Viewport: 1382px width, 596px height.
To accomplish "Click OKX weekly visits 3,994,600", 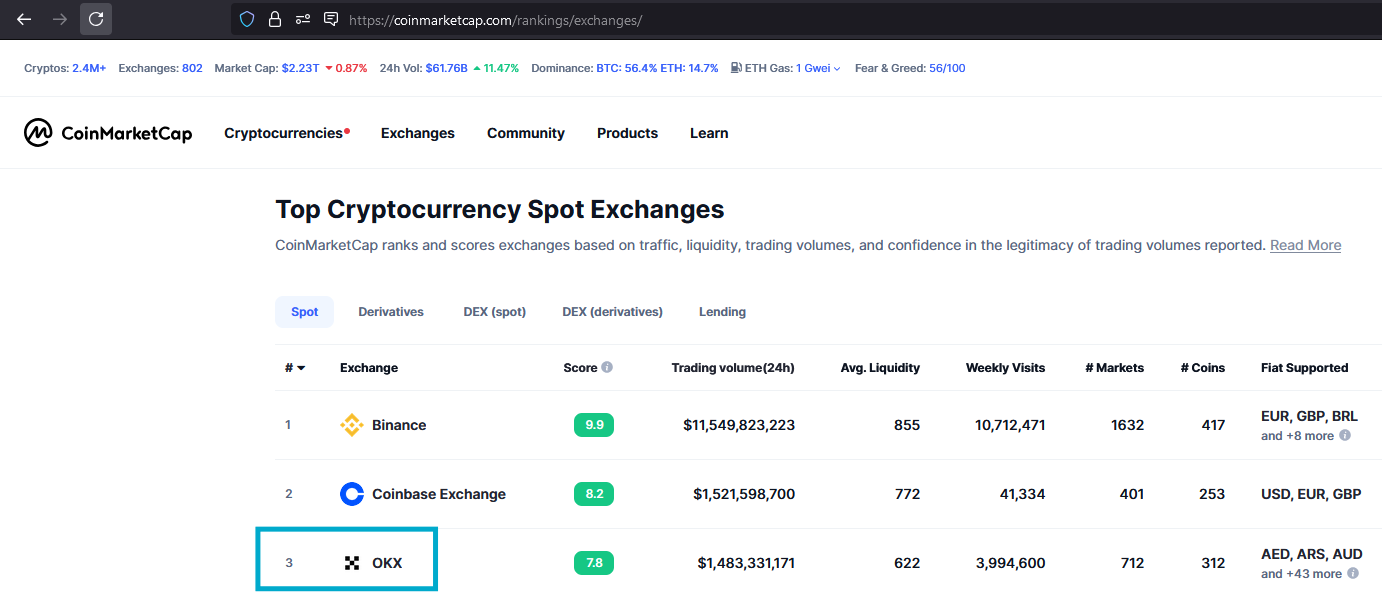I will [x=1010, y=563].
